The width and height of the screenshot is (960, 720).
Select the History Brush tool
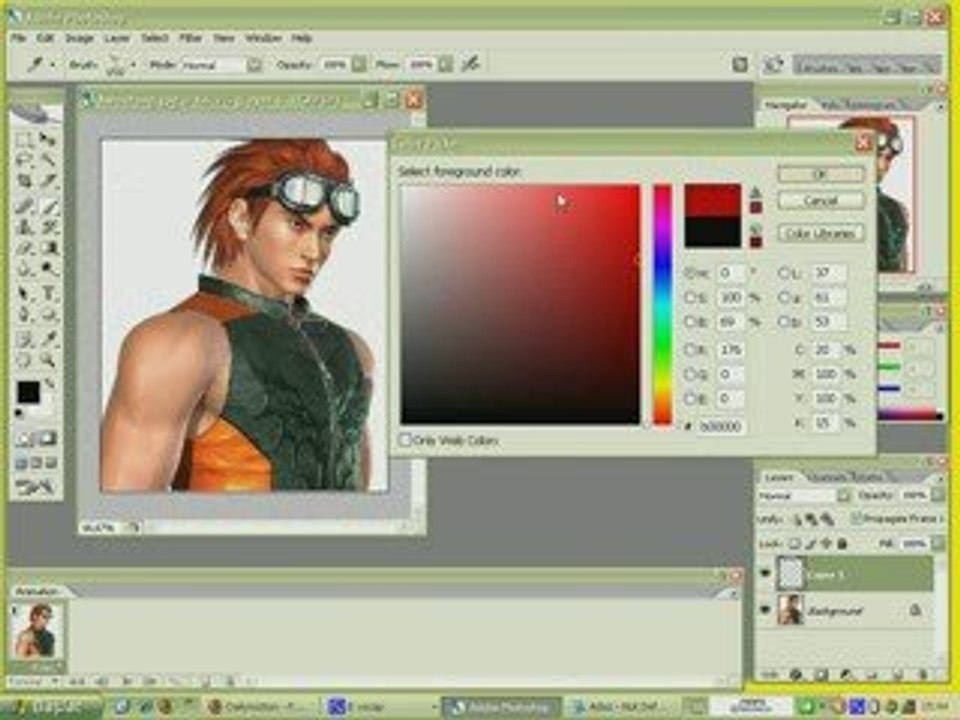48,227
